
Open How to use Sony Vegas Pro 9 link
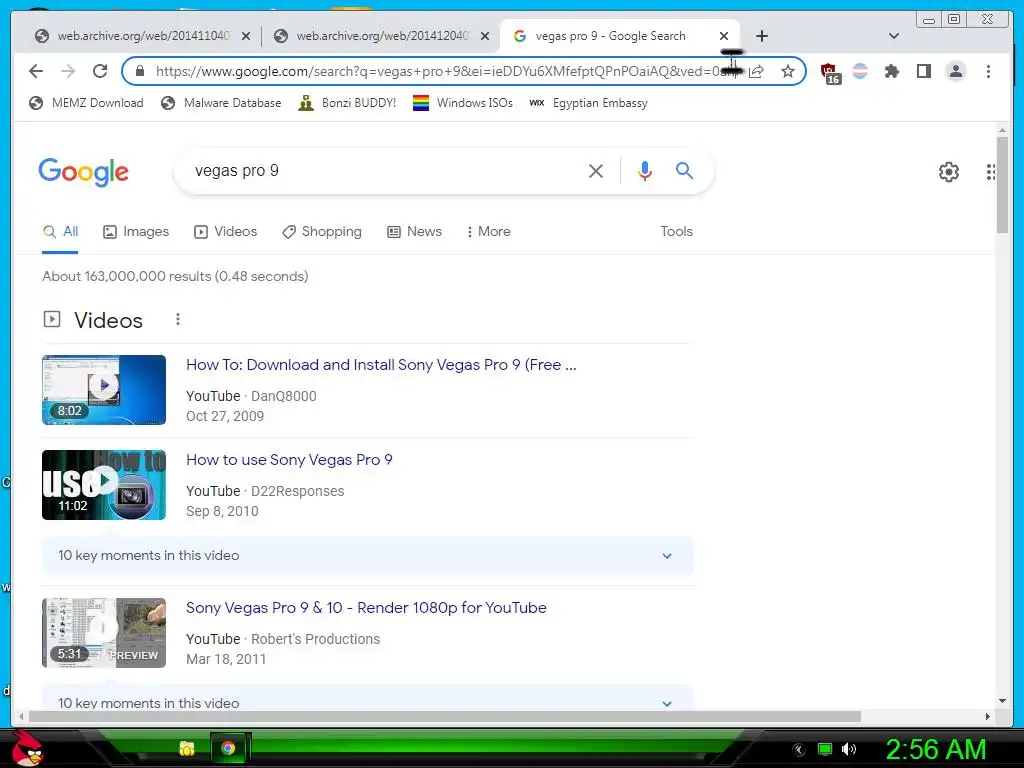(x=289, y=460)
